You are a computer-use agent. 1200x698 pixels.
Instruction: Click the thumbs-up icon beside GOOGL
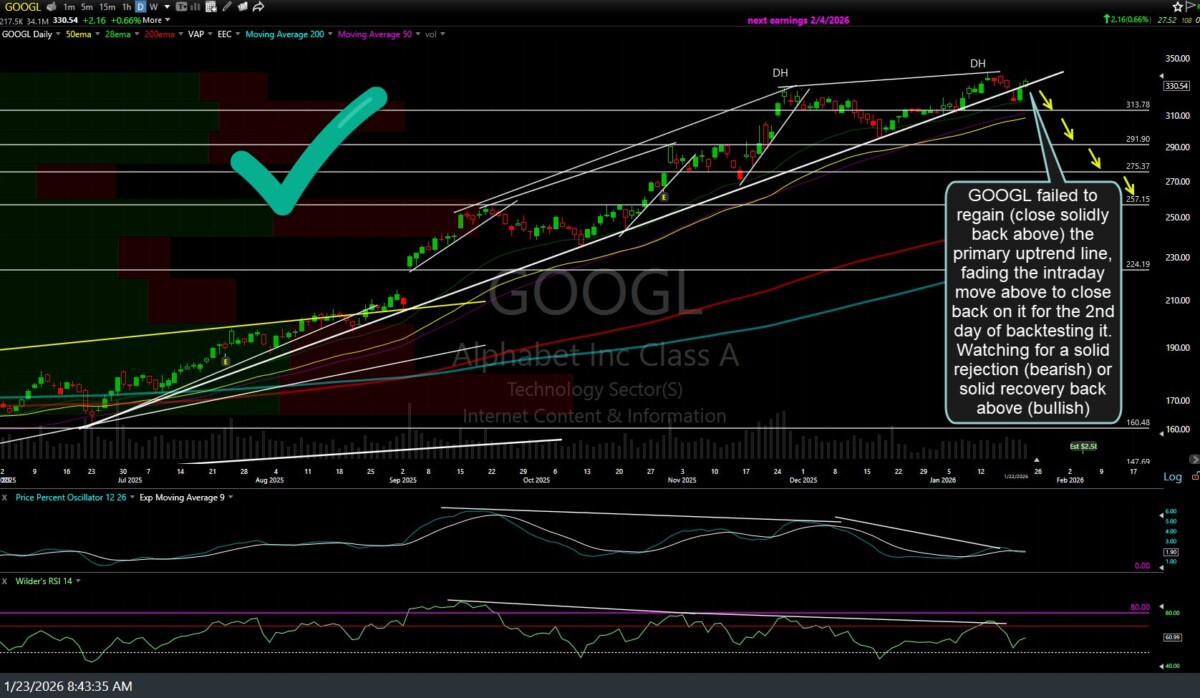click(x=53, y=7)
